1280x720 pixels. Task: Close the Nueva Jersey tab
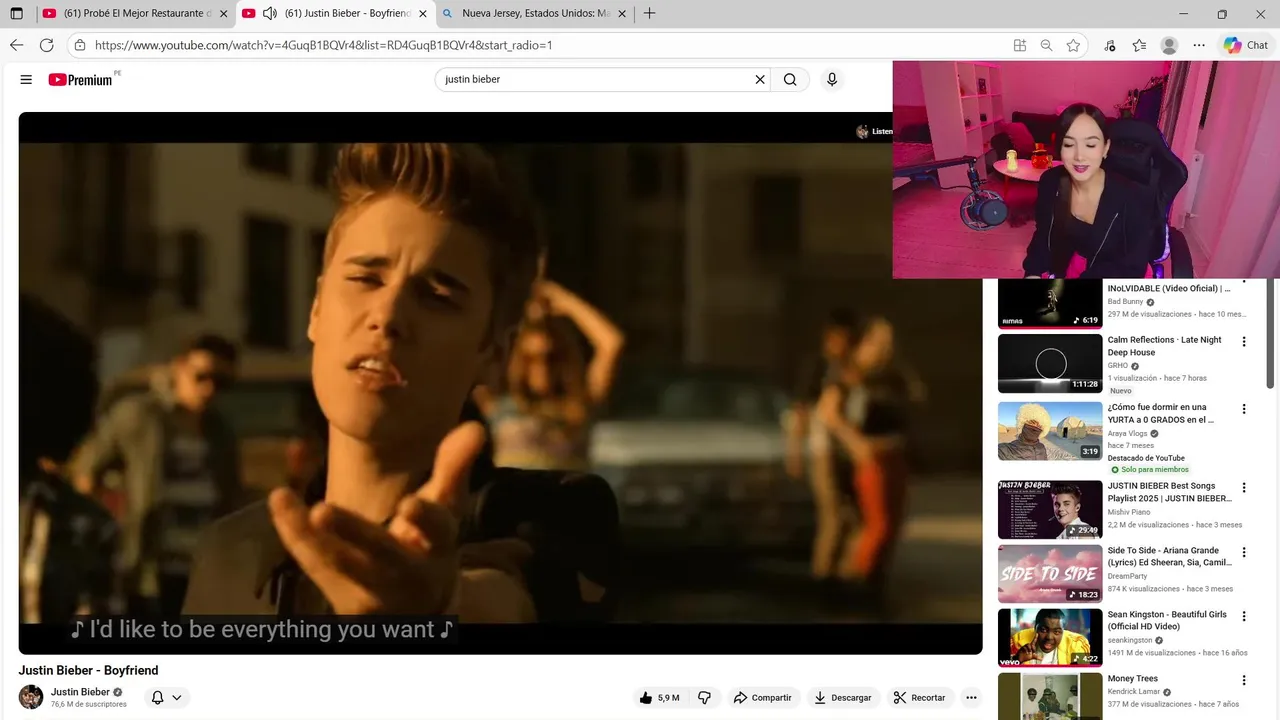point(623,14)
